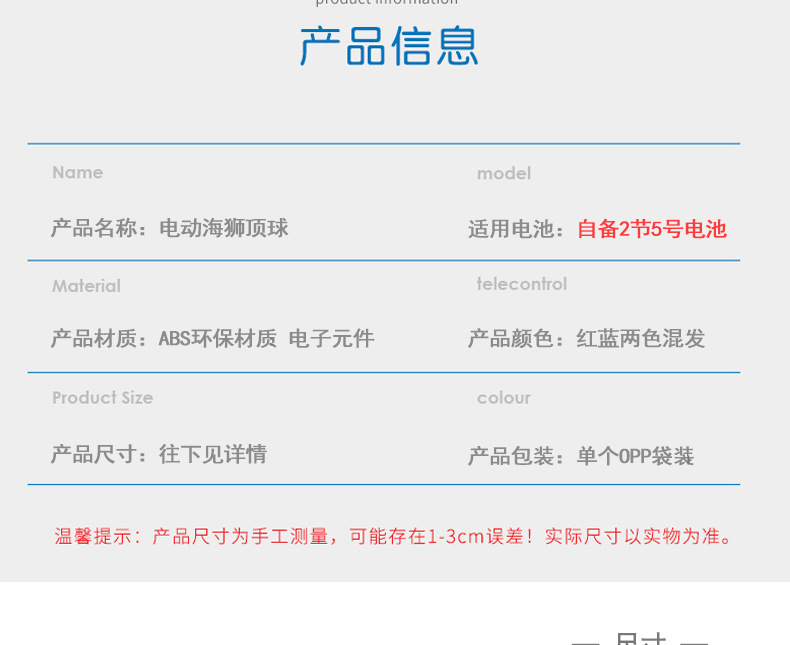
Task: Select the model label
Action: click(504, 173)
